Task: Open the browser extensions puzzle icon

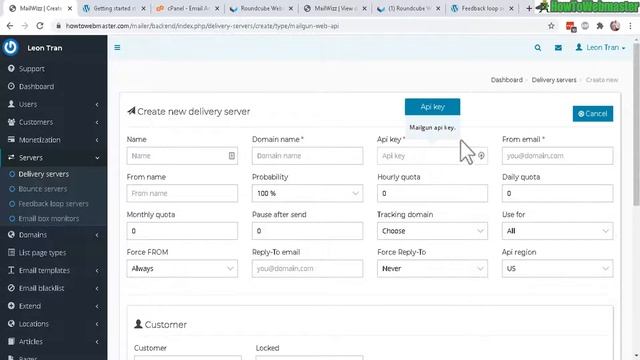Action: click(600, 26)
